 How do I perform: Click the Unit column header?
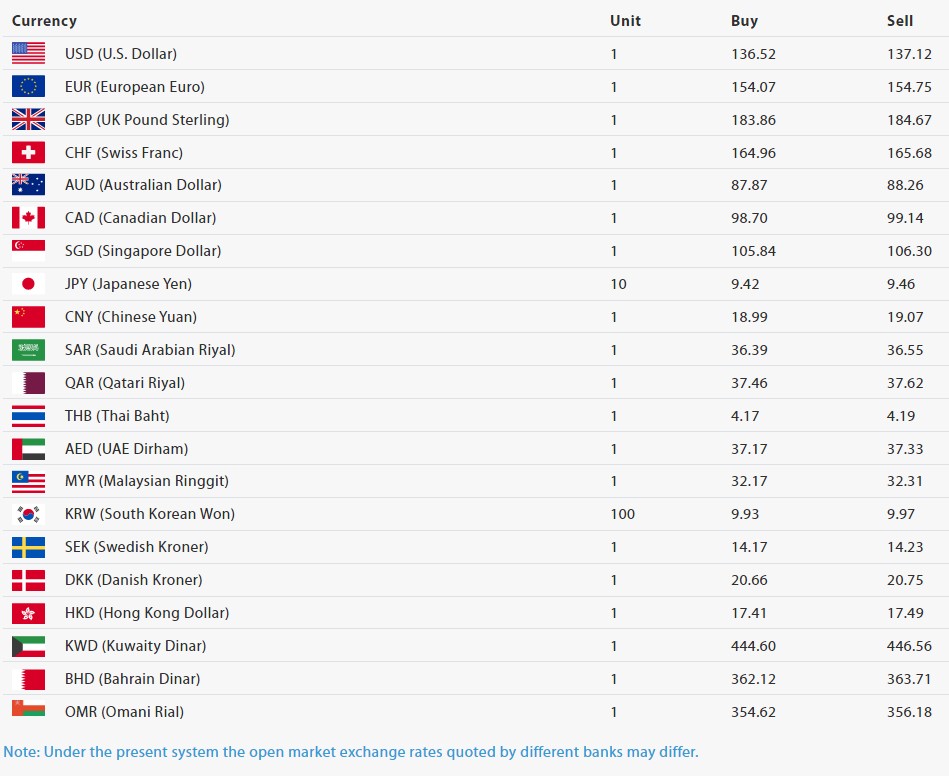point(625,21)
